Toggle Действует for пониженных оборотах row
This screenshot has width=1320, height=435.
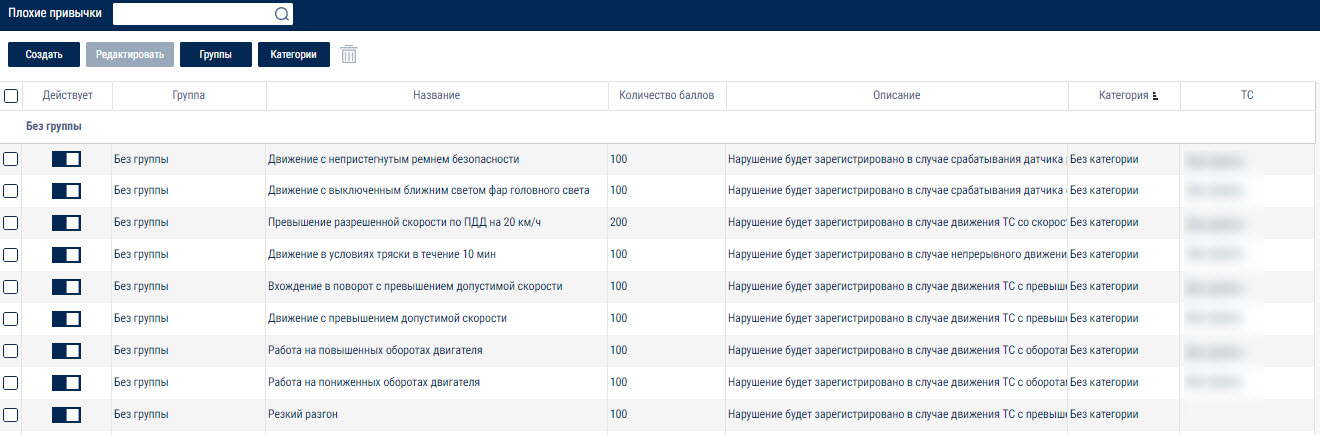click(x=66, y=383)
